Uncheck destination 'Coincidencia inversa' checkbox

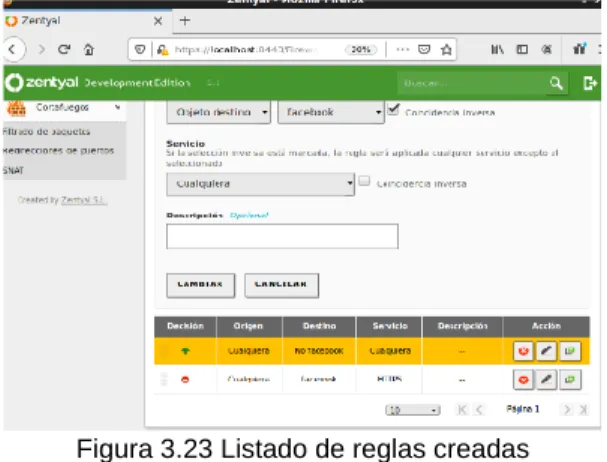tap(393, 110)
